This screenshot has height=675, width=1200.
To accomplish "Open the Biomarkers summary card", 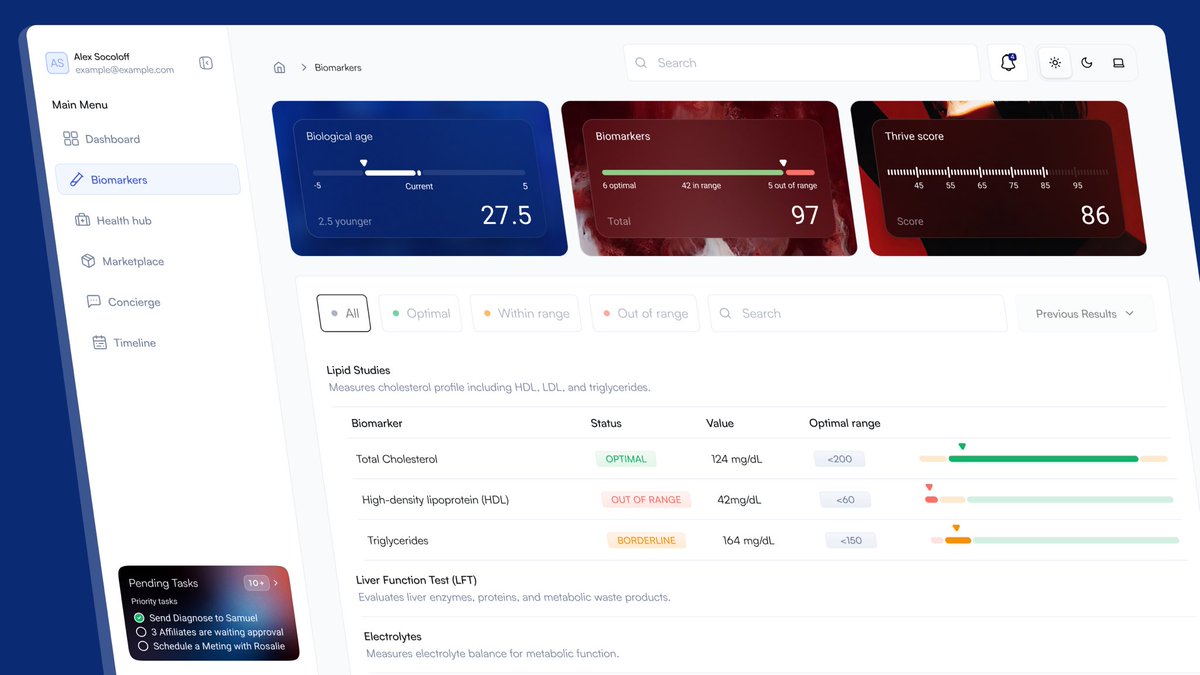I will point(709,179).
